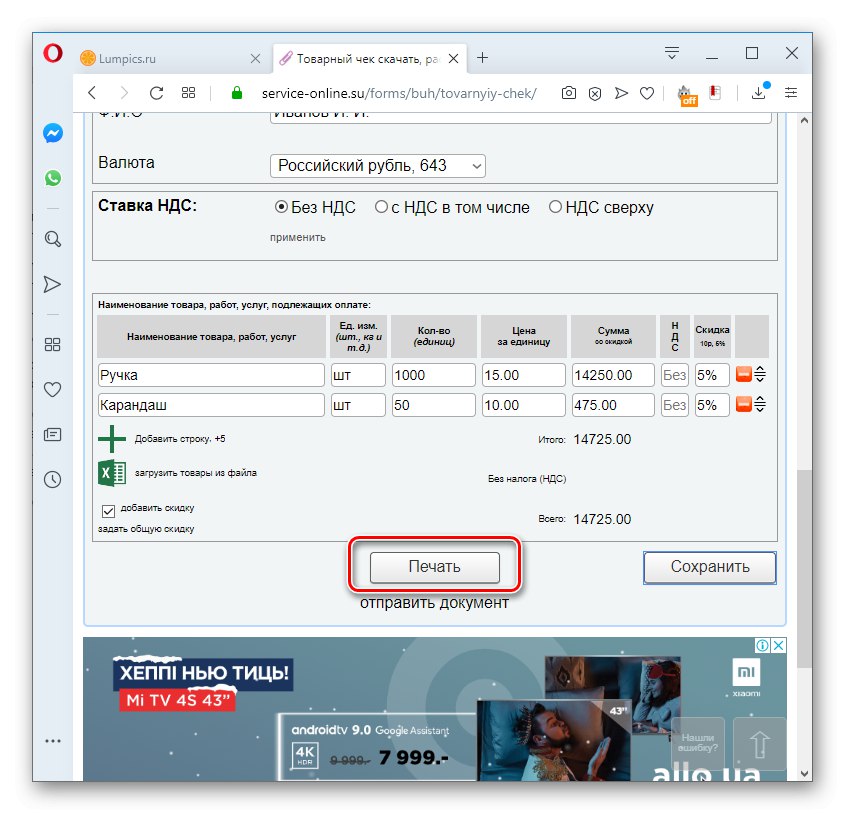Open WhatsApp in the Opera sidebar
This screenshot has height=814, width=845.
point(53,178)
